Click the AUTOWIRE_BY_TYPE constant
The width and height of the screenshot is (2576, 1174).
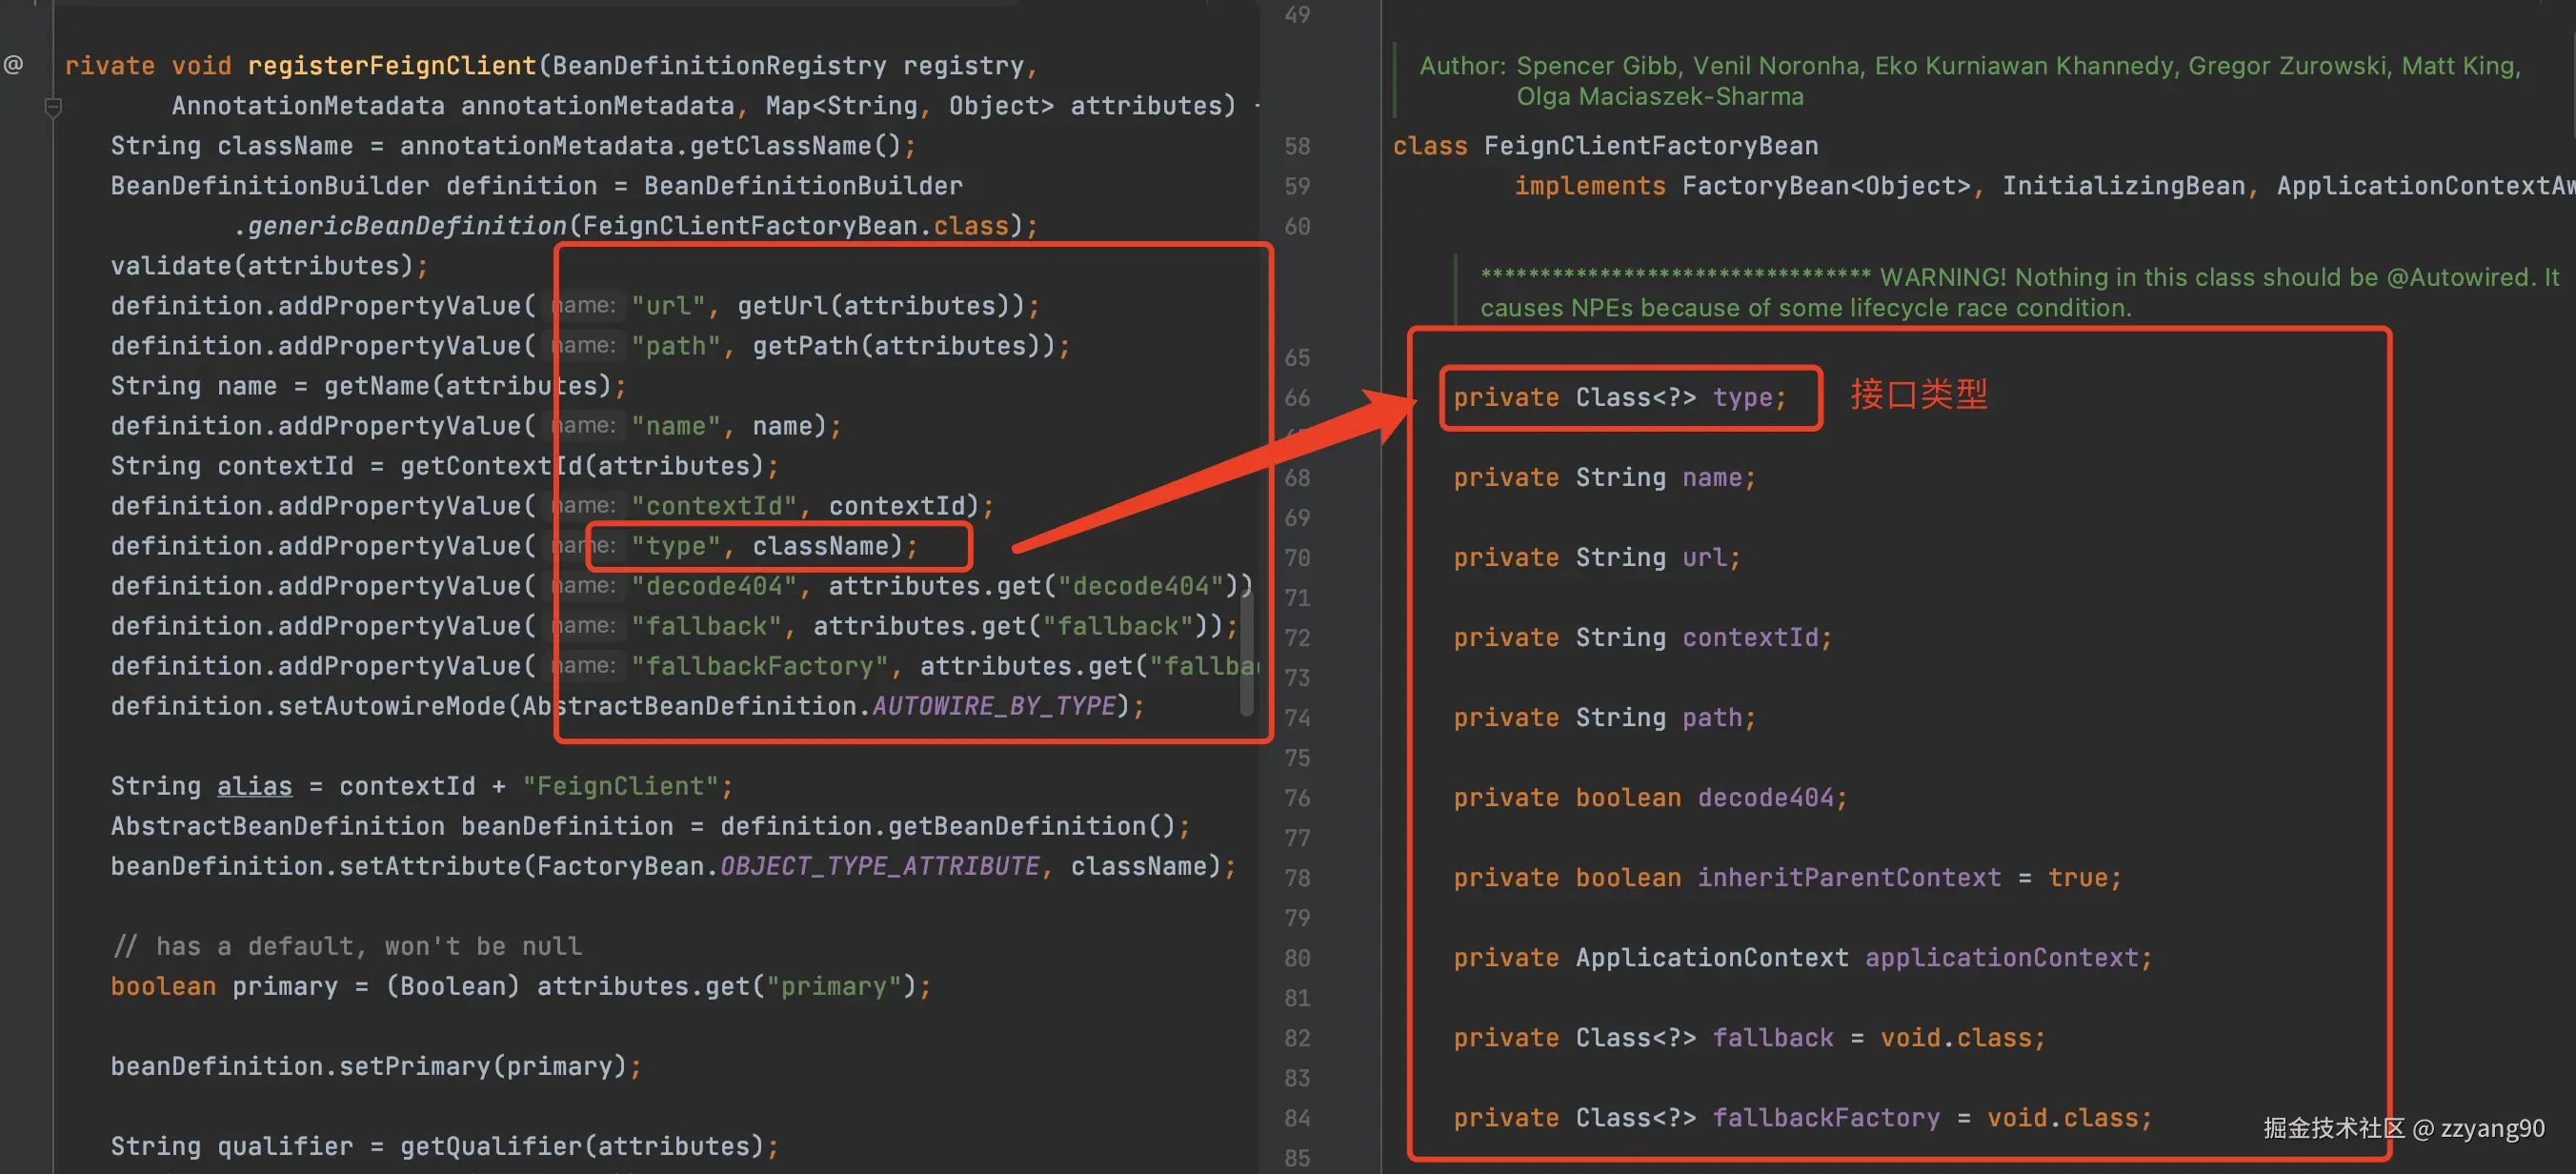tap(993, 706)
